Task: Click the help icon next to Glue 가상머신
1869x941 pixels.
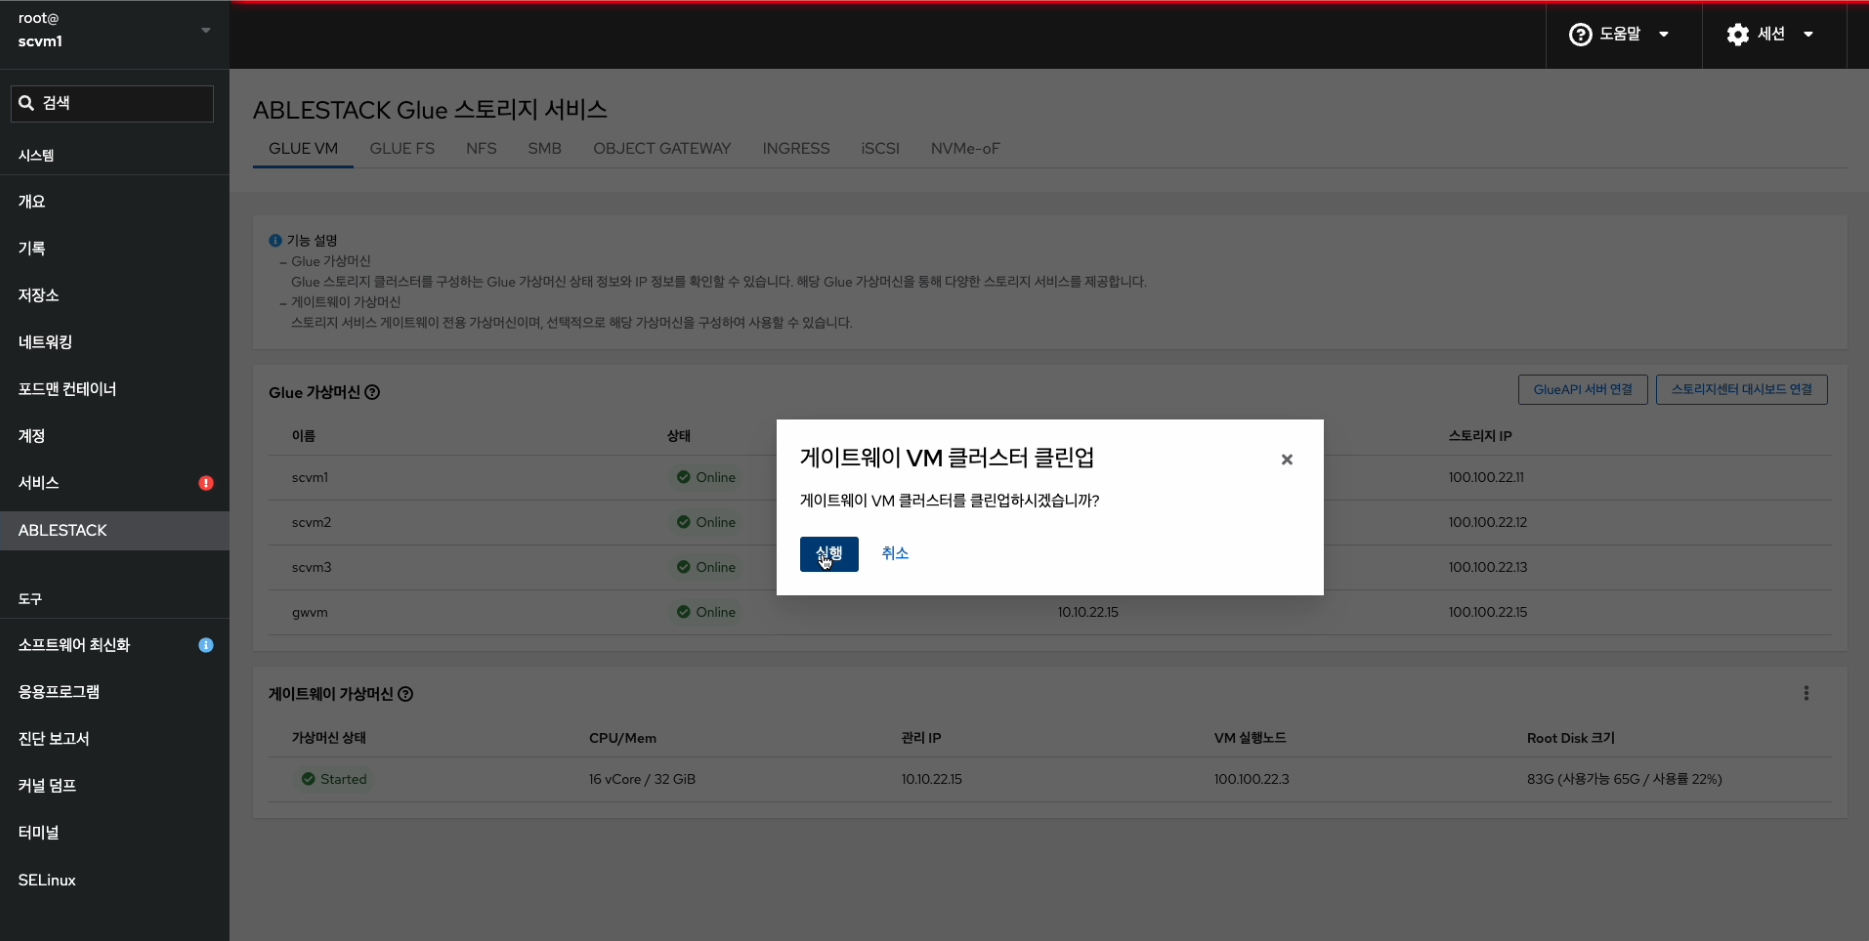Action: point(372,393)
